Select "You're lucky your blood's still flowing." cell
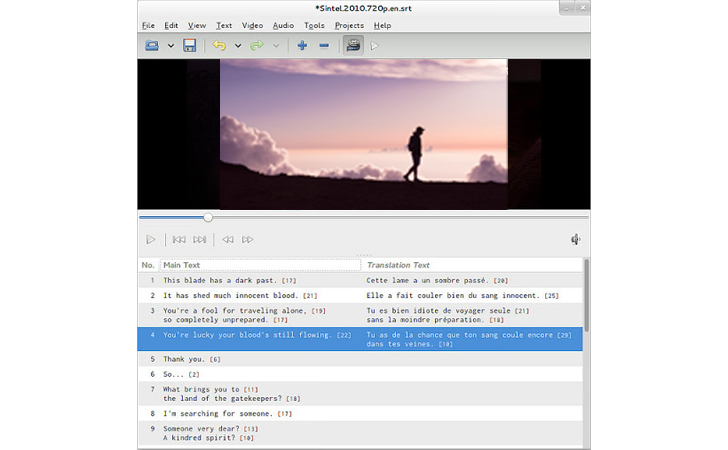Viewport: 728px width, 450px height. (x=260, y=339)
